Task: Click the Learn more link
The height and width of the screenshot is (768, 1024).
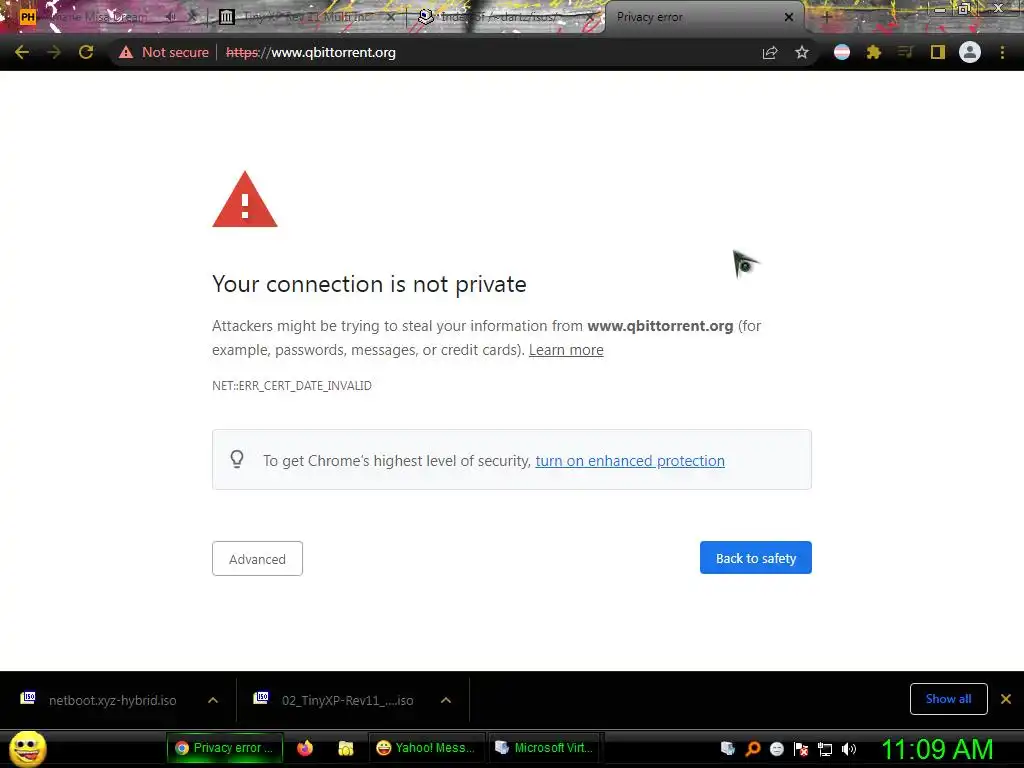Action: [x=566, y=350]
